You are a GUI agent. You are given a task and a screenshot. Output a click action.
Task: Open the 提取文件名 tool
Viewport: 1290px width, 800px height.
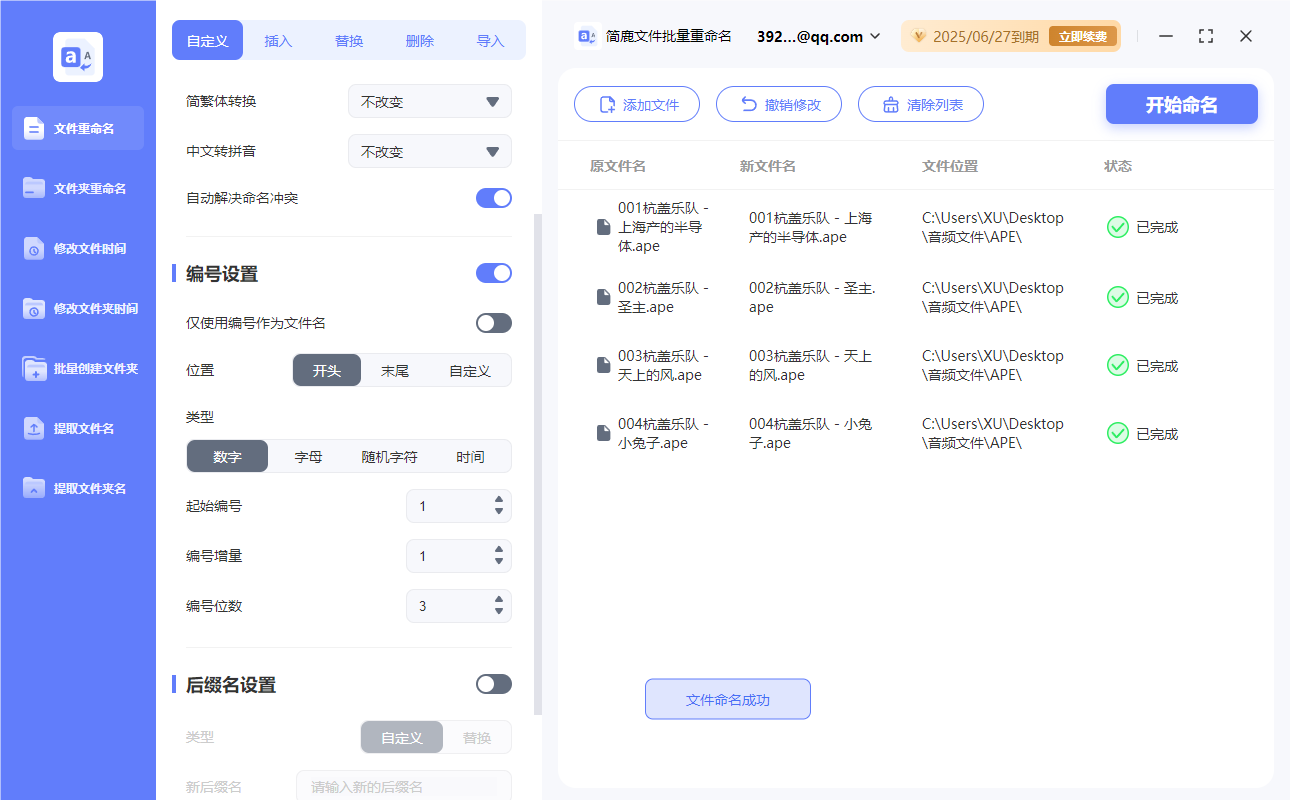point(77,428)
